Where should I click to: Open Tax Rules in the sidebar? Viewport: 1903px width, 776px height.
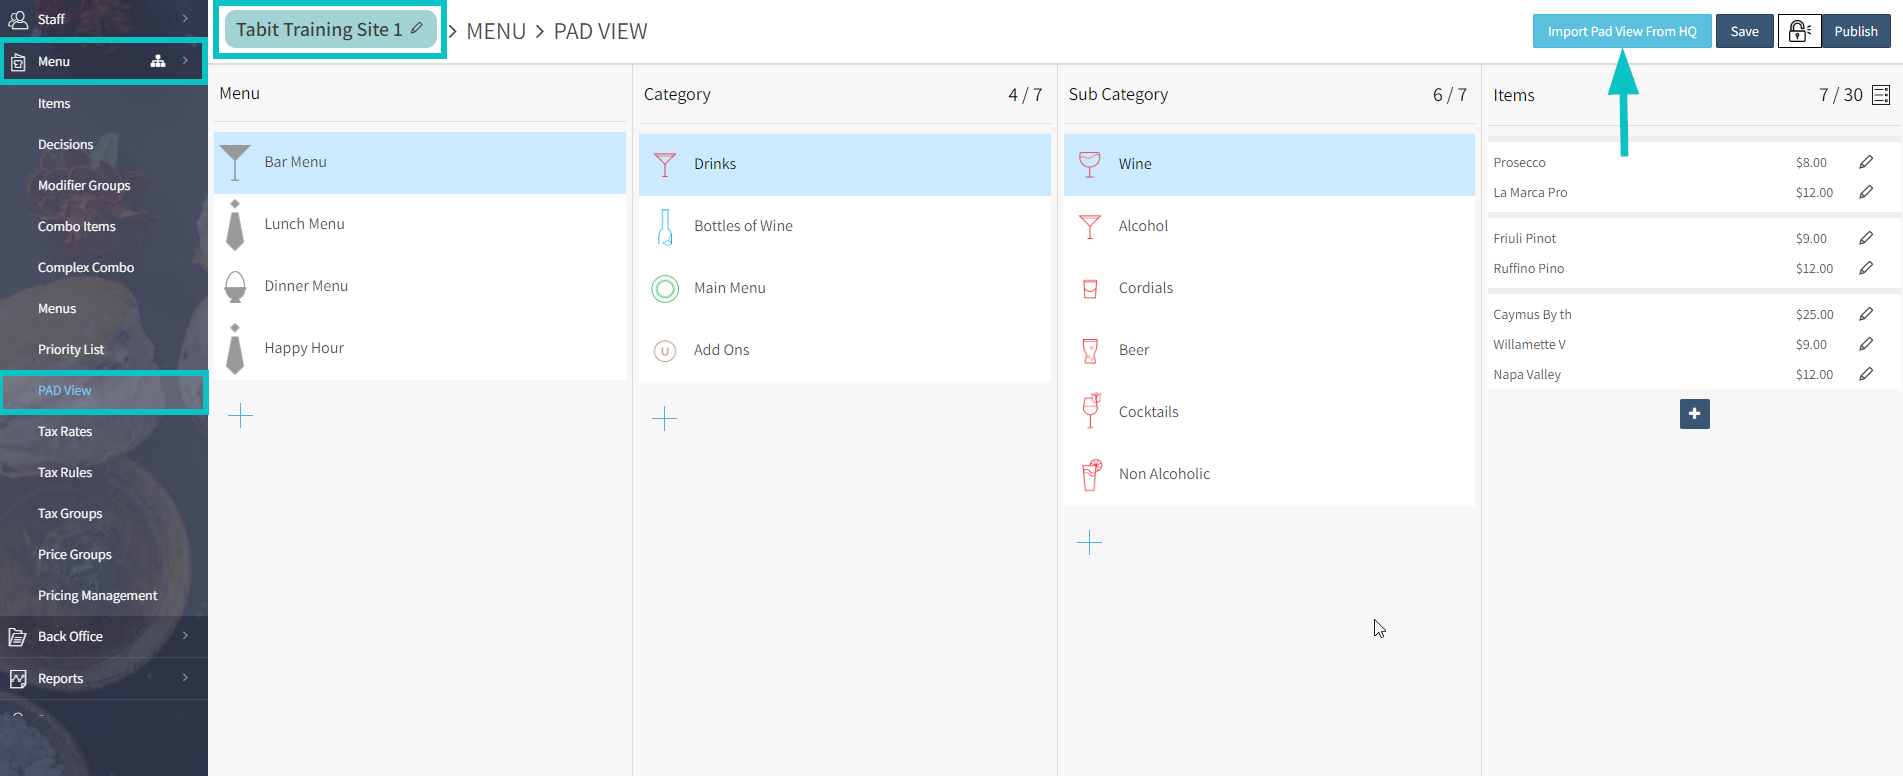pyautogui.click(x=65, y=472)
